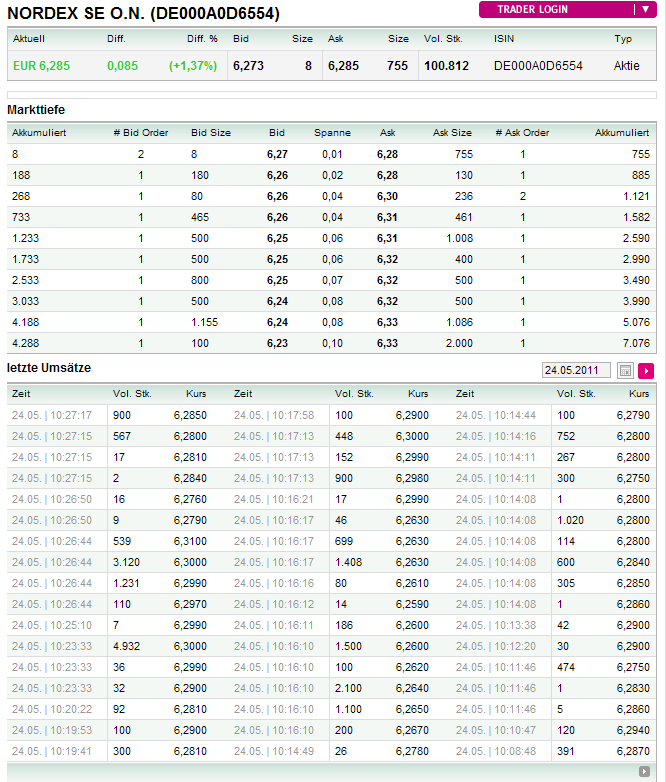
Task: Click the Markttiefe section heading
Action: (36, 110)
